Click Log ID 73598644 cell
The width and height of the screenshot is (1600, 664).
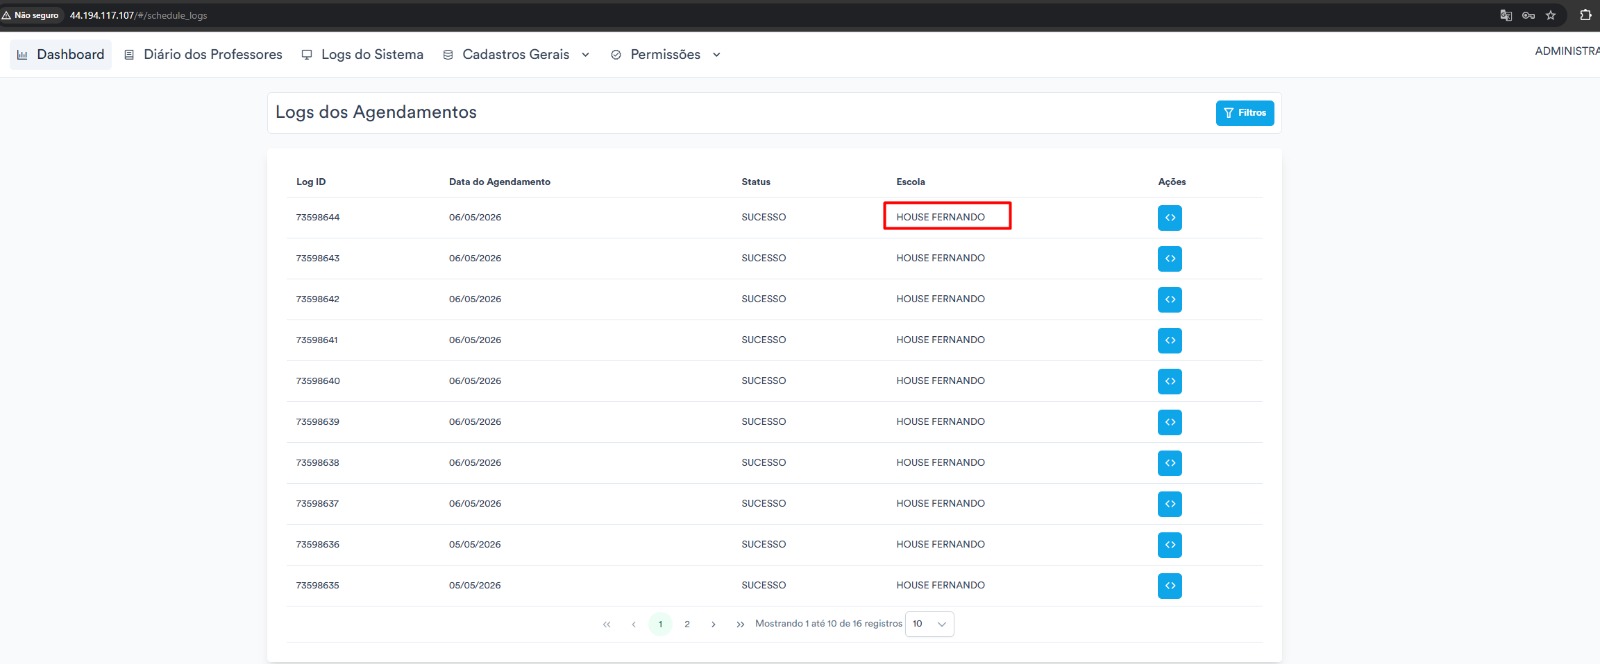[318, 217]
